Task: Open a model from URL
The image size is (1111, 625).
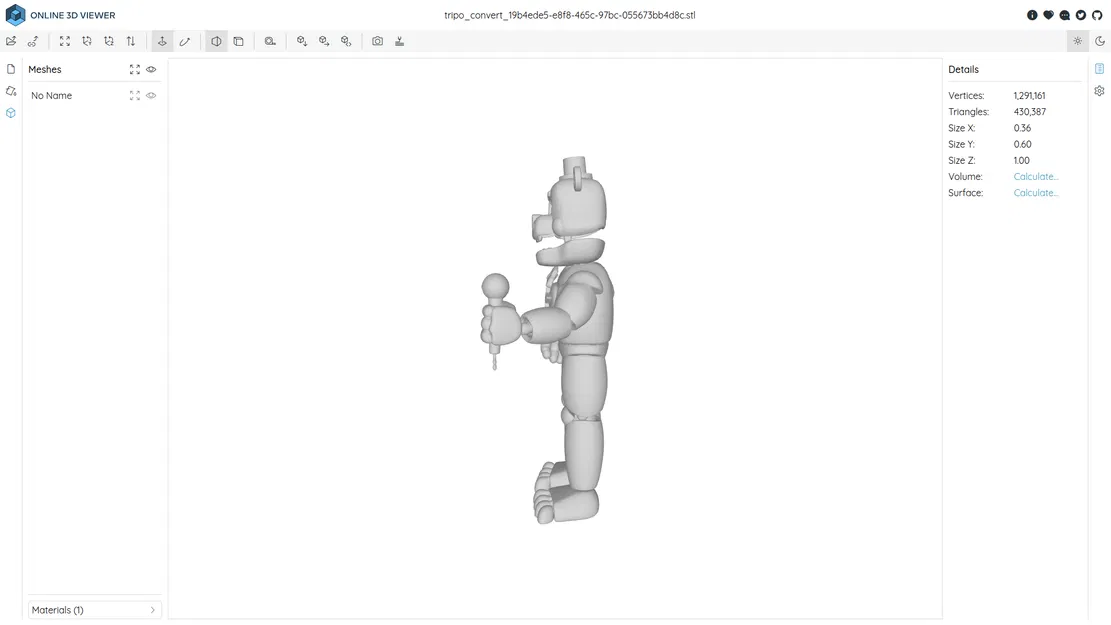Action: click(32, 41)
